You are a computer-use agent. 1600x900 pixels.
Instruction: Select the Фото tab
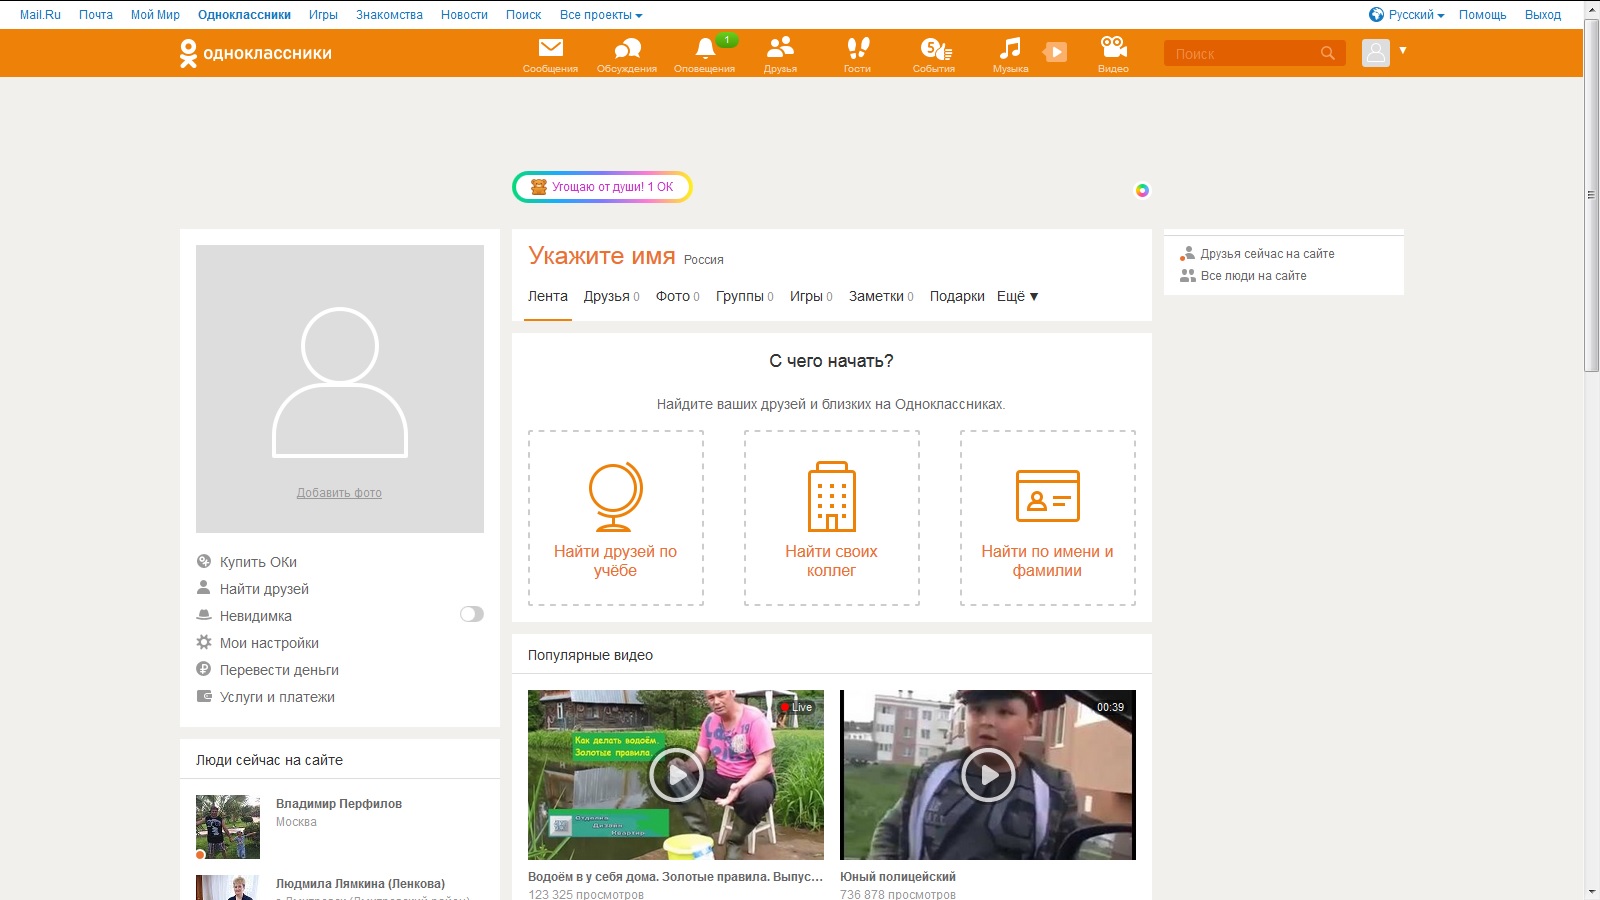(x=677, y=296)
